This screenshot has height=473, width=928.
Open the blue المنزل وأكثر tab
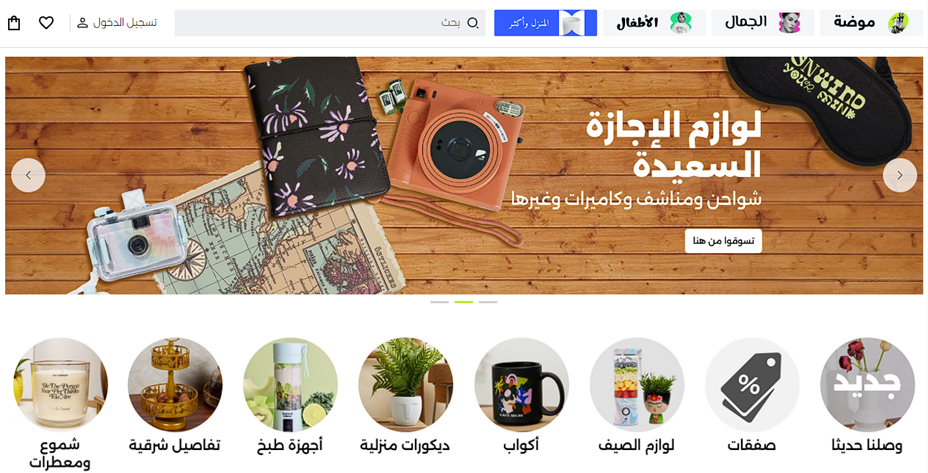pyautogui.click(x=546, y=23)
